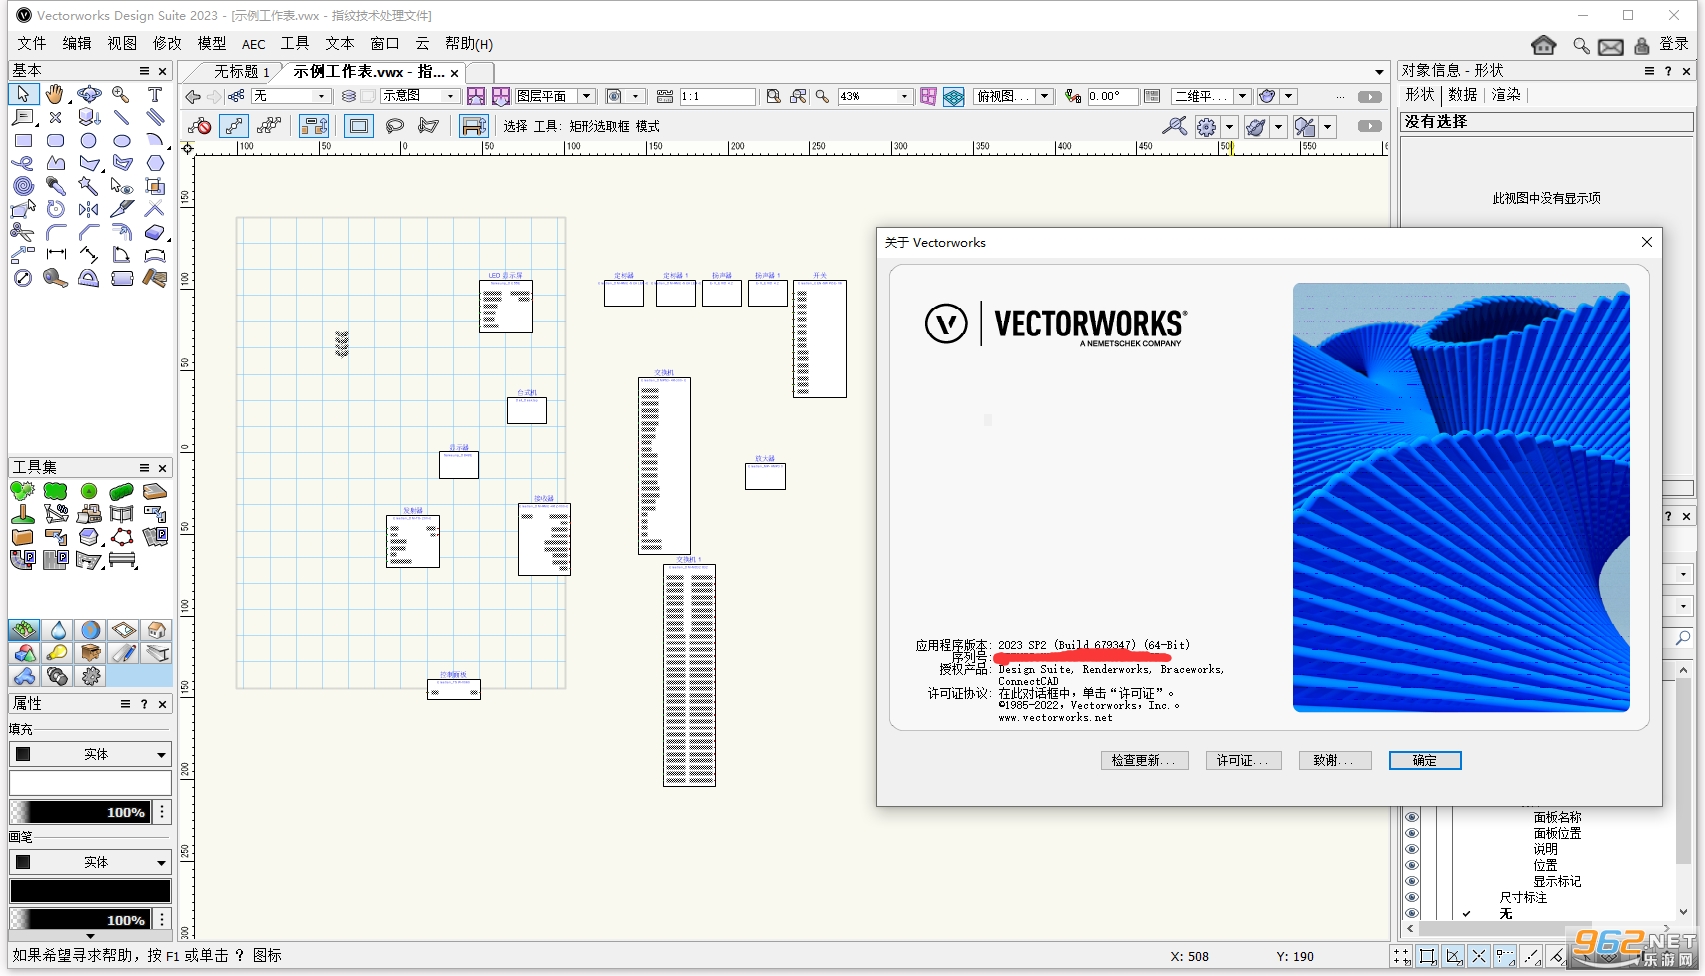This screenshot has width=1705, height=976.
Task: Open the 图层平面 plane dropdown
Action: tap(555, 96)
